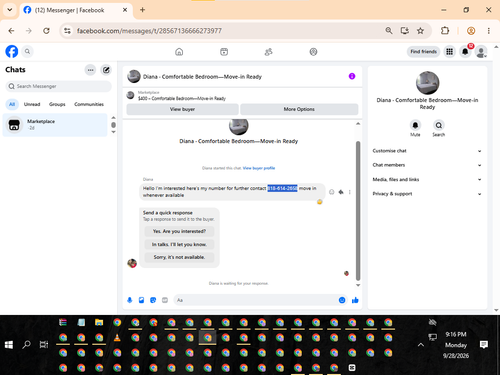Open the Facebook logo home link
The image size is (500, 375).
pos(12,52)
